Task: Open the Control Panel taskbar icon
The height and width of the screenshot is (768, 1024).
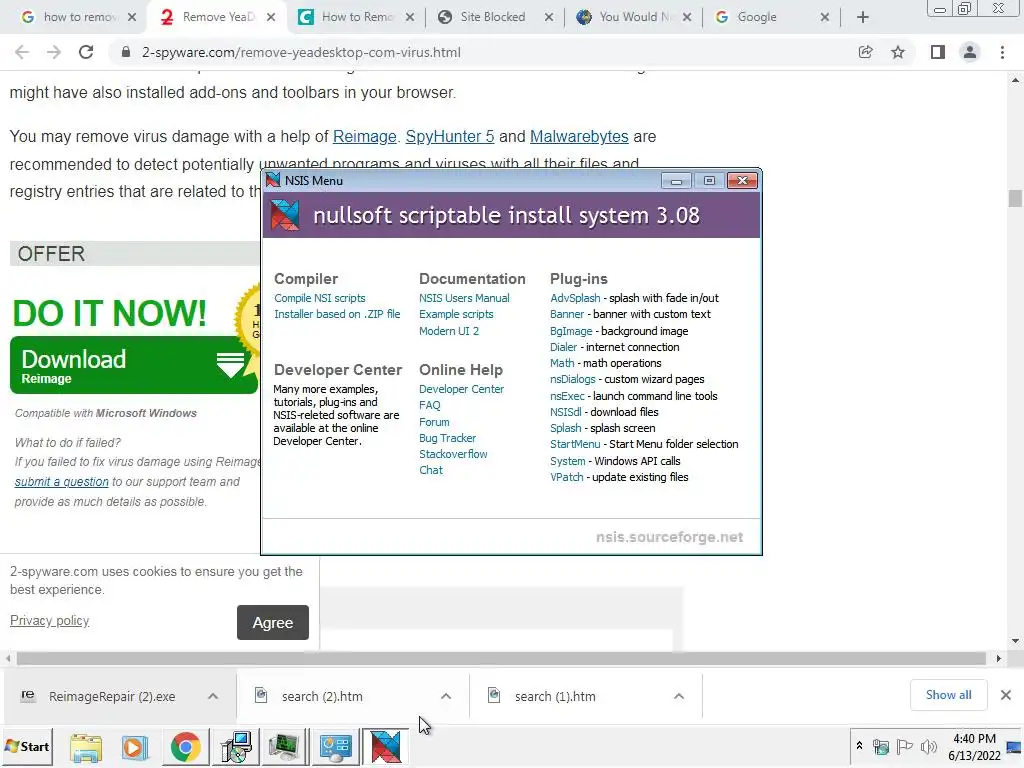Action: pyautogui.click(x=336, y=747)
